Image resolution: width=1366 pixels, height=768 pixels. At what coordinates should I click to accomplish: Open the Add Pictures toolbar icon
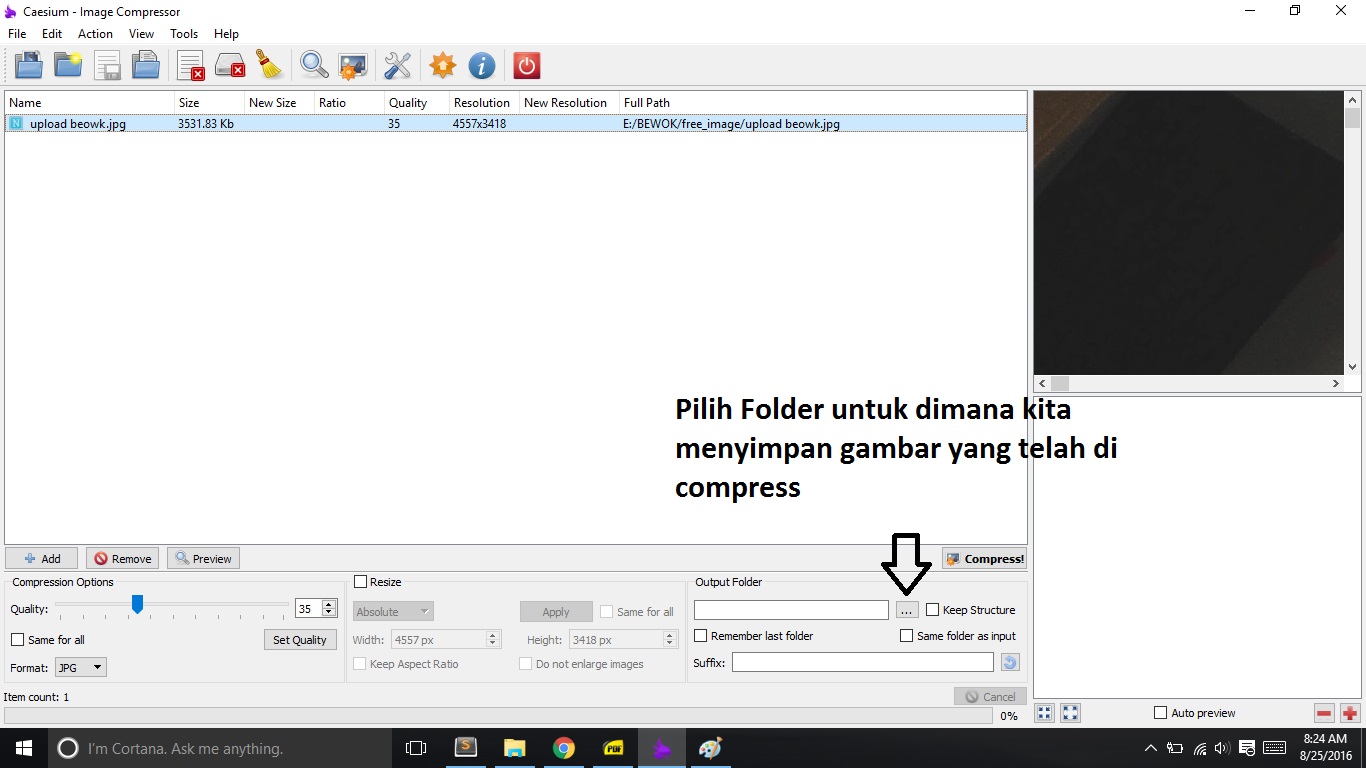coord(28,65)
